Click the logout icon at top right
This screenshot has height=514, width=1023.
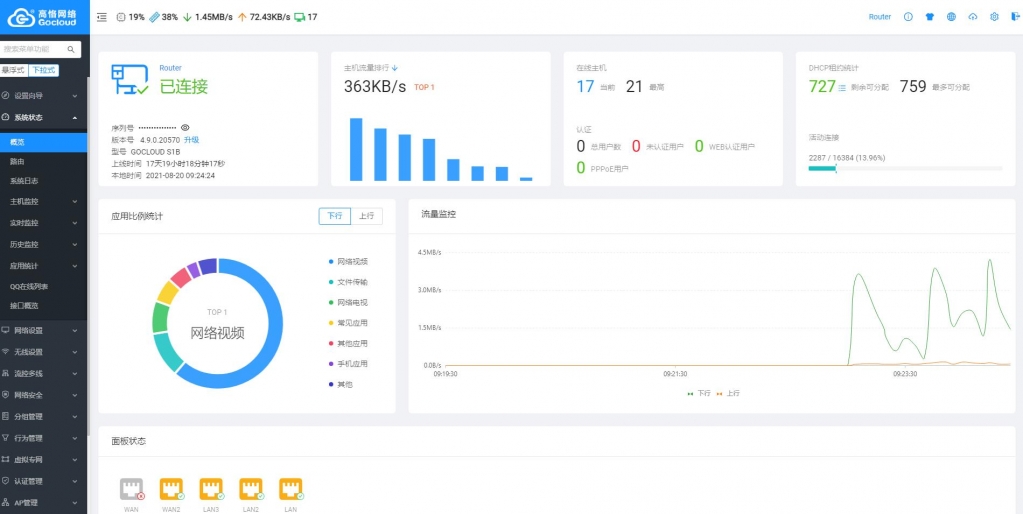pyautogui.click(x=1015, y=17)
